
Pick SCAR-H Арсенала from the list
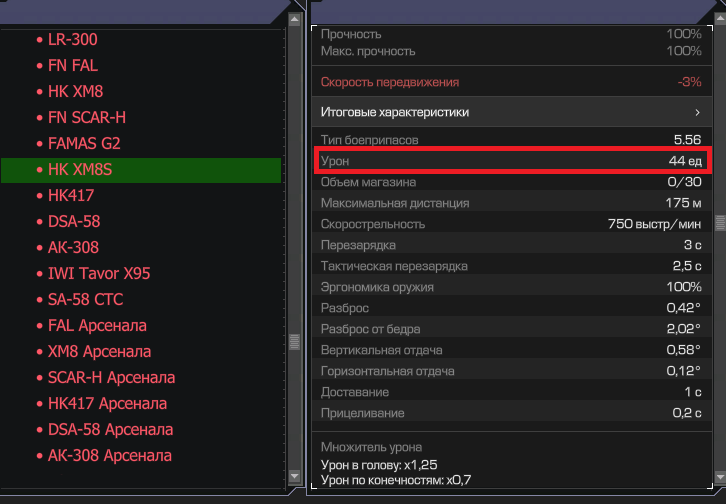pos(111,377)
